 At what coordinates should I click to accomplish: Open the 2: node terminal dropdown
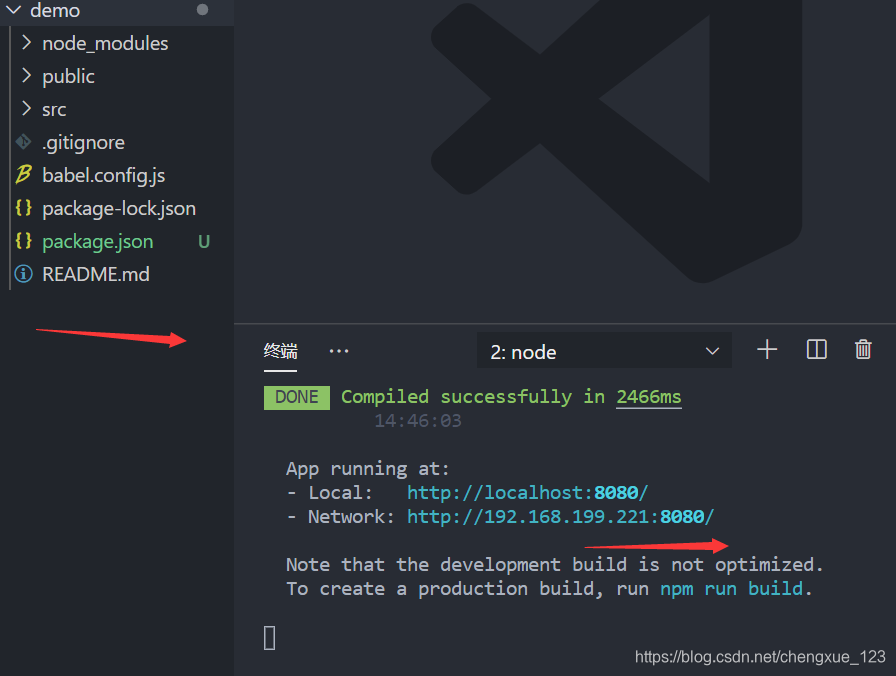(x=604, y=351)
